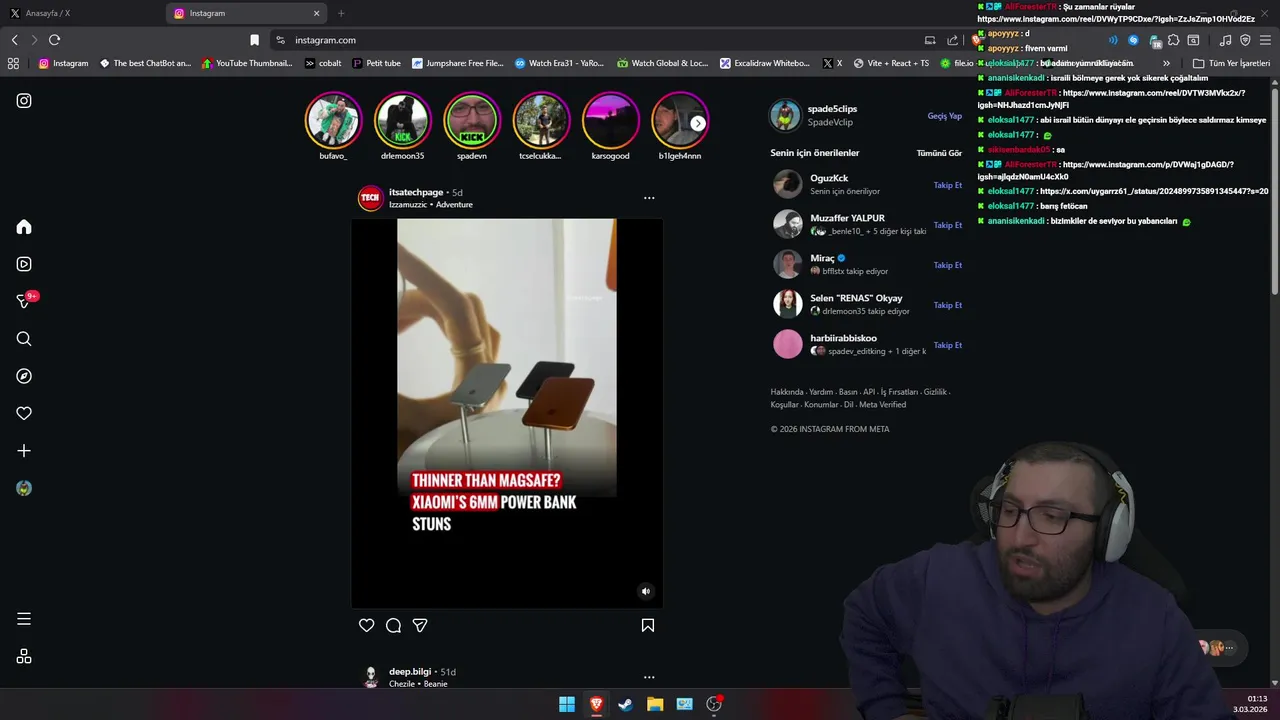1280x720 pixels.
Task: Open deep.bilgi profile name
Action: 410,672
